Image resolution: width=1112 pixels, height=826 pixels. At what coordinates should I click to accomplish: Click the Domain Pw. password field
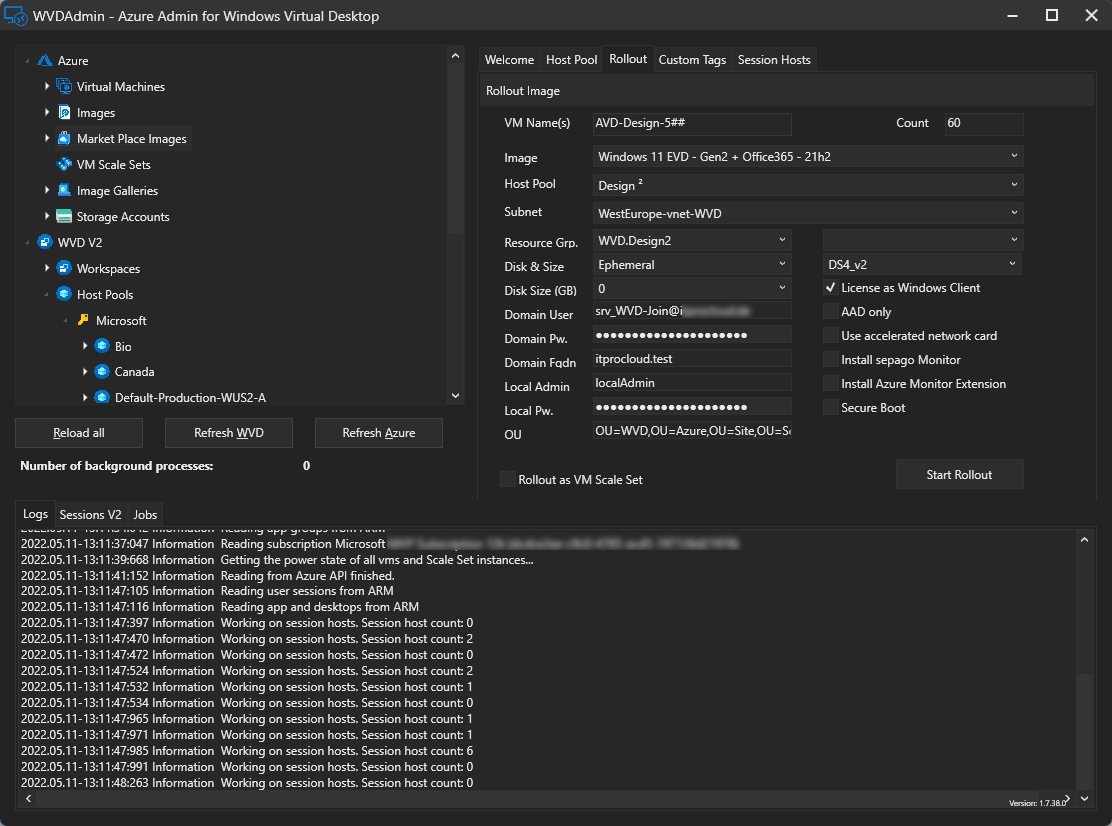pos(692,335)
